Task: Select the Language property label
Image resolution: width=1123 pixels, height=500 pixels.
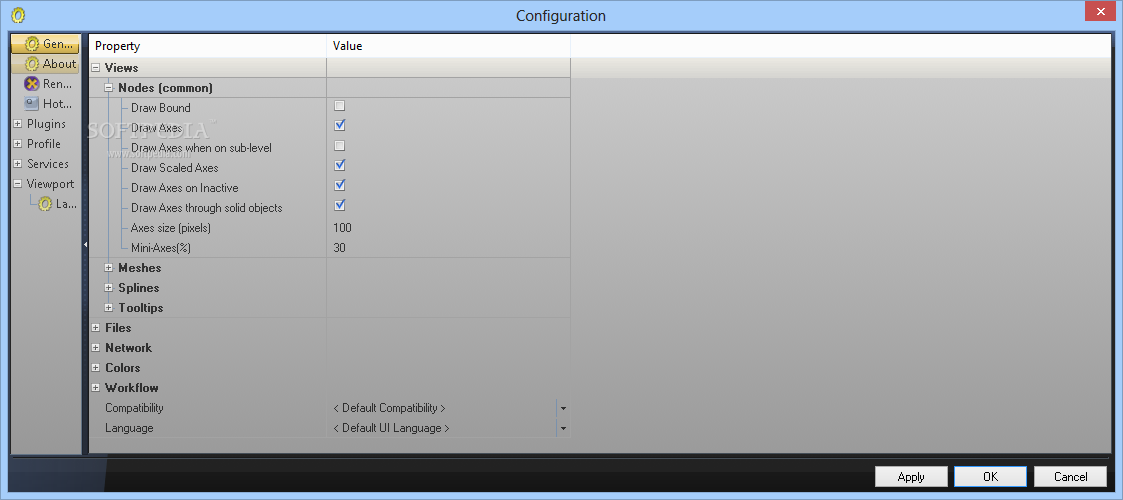Action: click(129, 428)
